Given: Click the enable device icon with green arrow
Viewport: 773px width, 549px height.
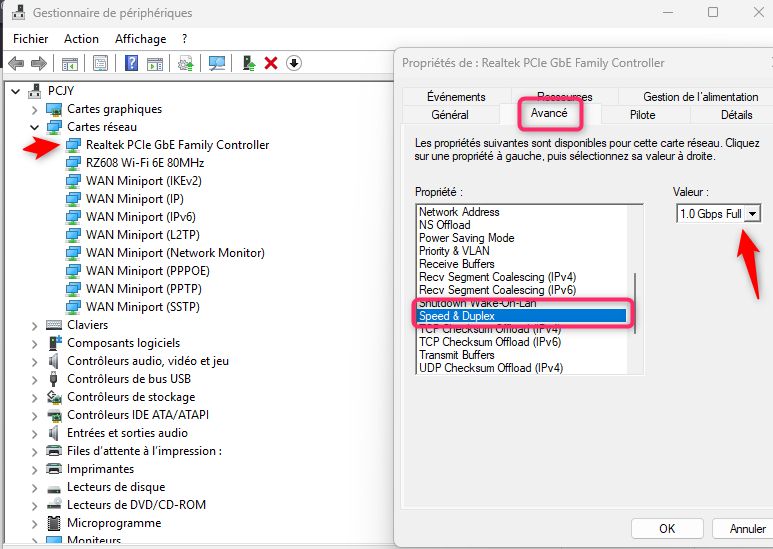Looking at the screenshot, I should 248,63.
